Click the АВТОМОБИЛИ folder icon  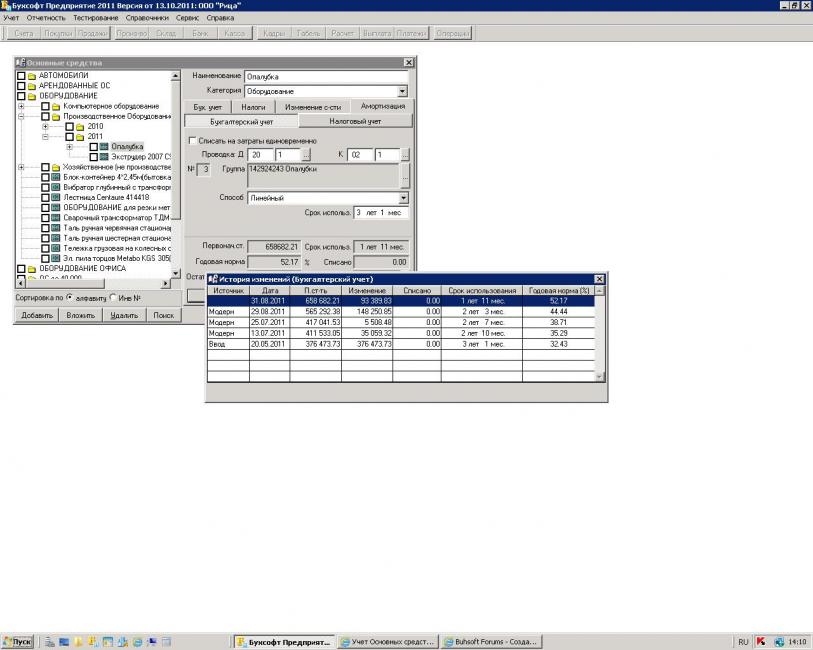click(x=32, y=76)
